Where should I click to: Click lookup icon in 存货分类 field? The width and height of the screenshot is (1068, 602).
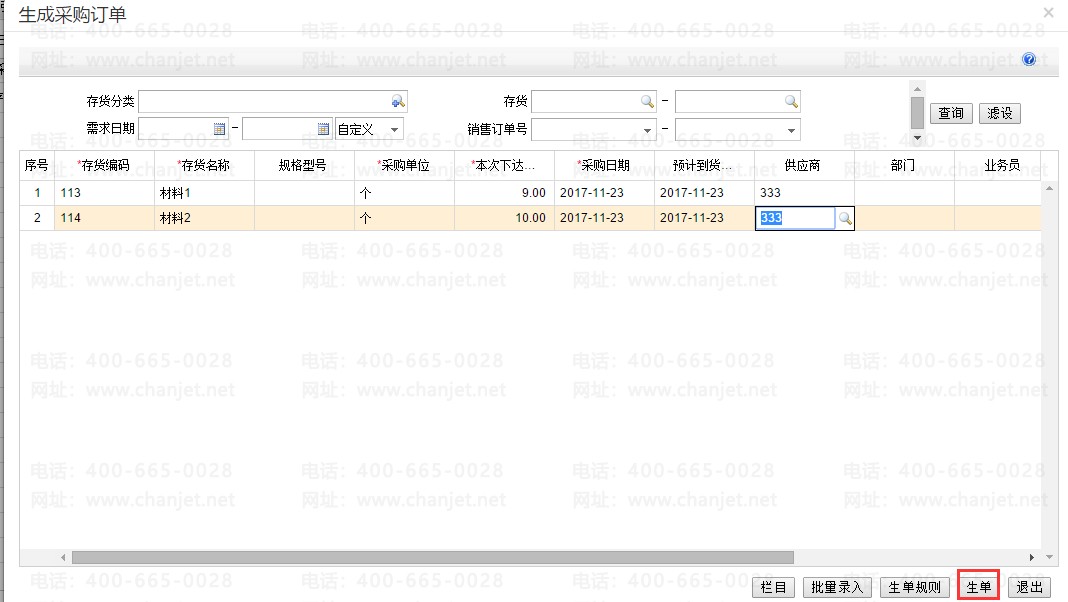pos(398,101)
